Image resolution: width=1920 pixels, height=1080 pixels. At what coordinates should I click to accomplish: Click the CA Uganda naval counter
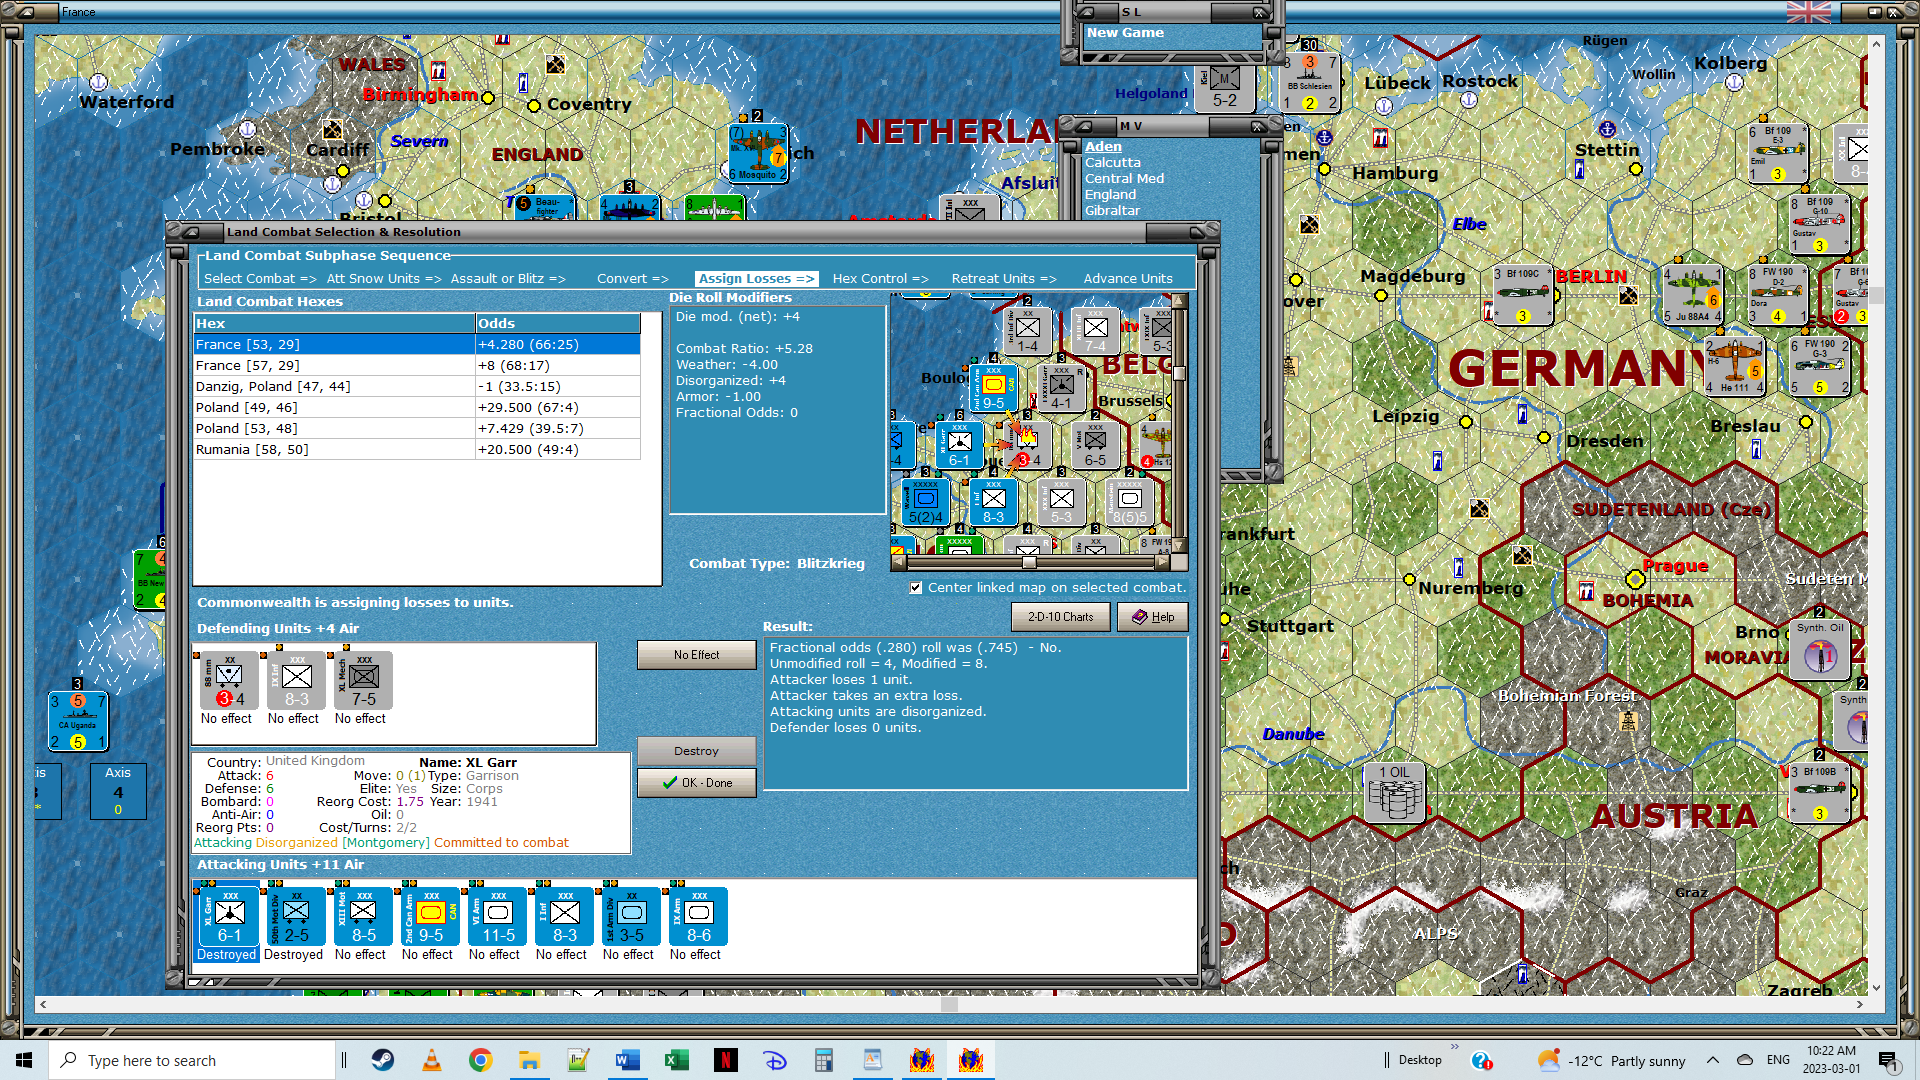78,721
